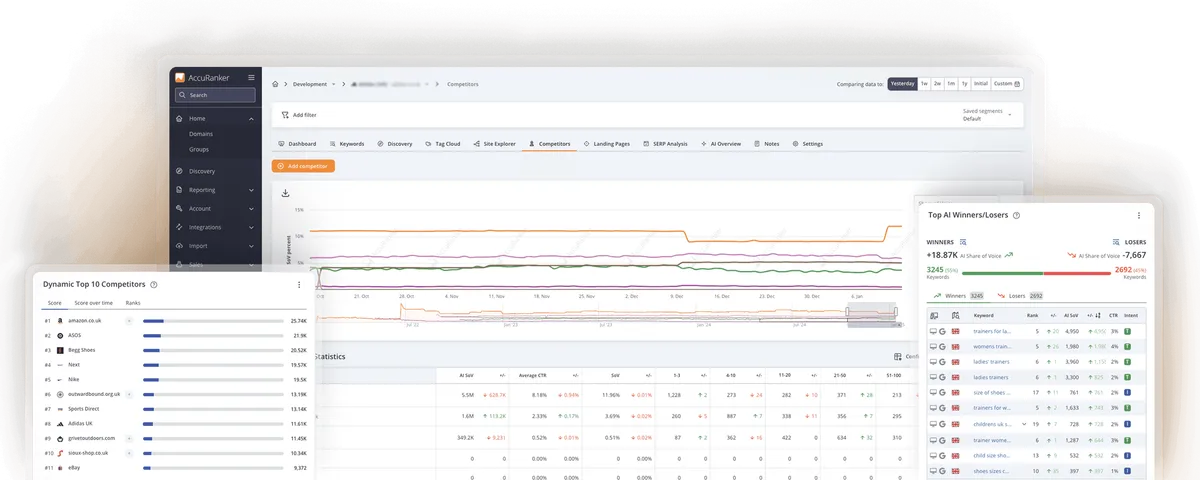Image resolution: width=1200 pixels, height=480 pixels.
Task: Switch to Score over time tab
Action: click(93, 302)
